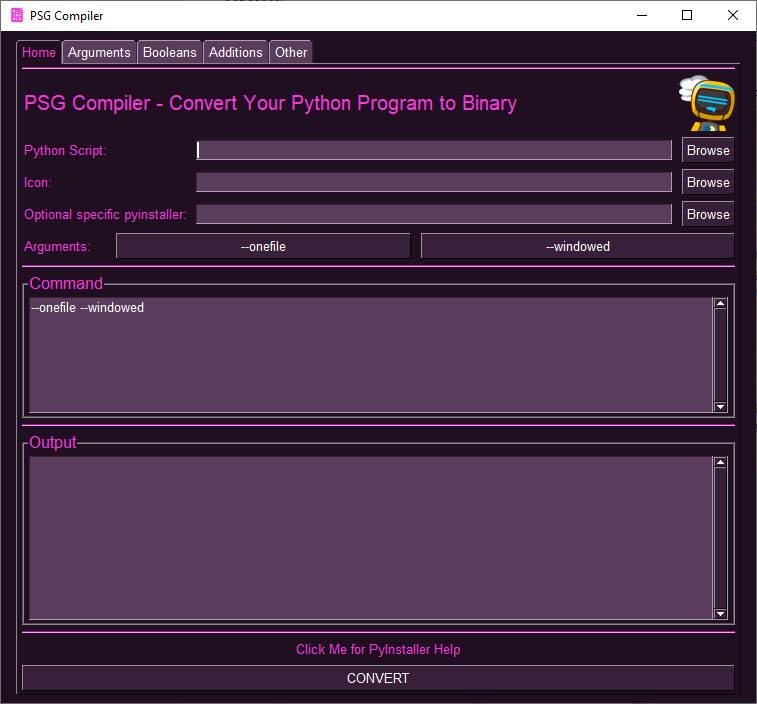Open the Click Me for PyInstaller Help link
The height and width of the screenshot is (704, 757).
(378, 649)
